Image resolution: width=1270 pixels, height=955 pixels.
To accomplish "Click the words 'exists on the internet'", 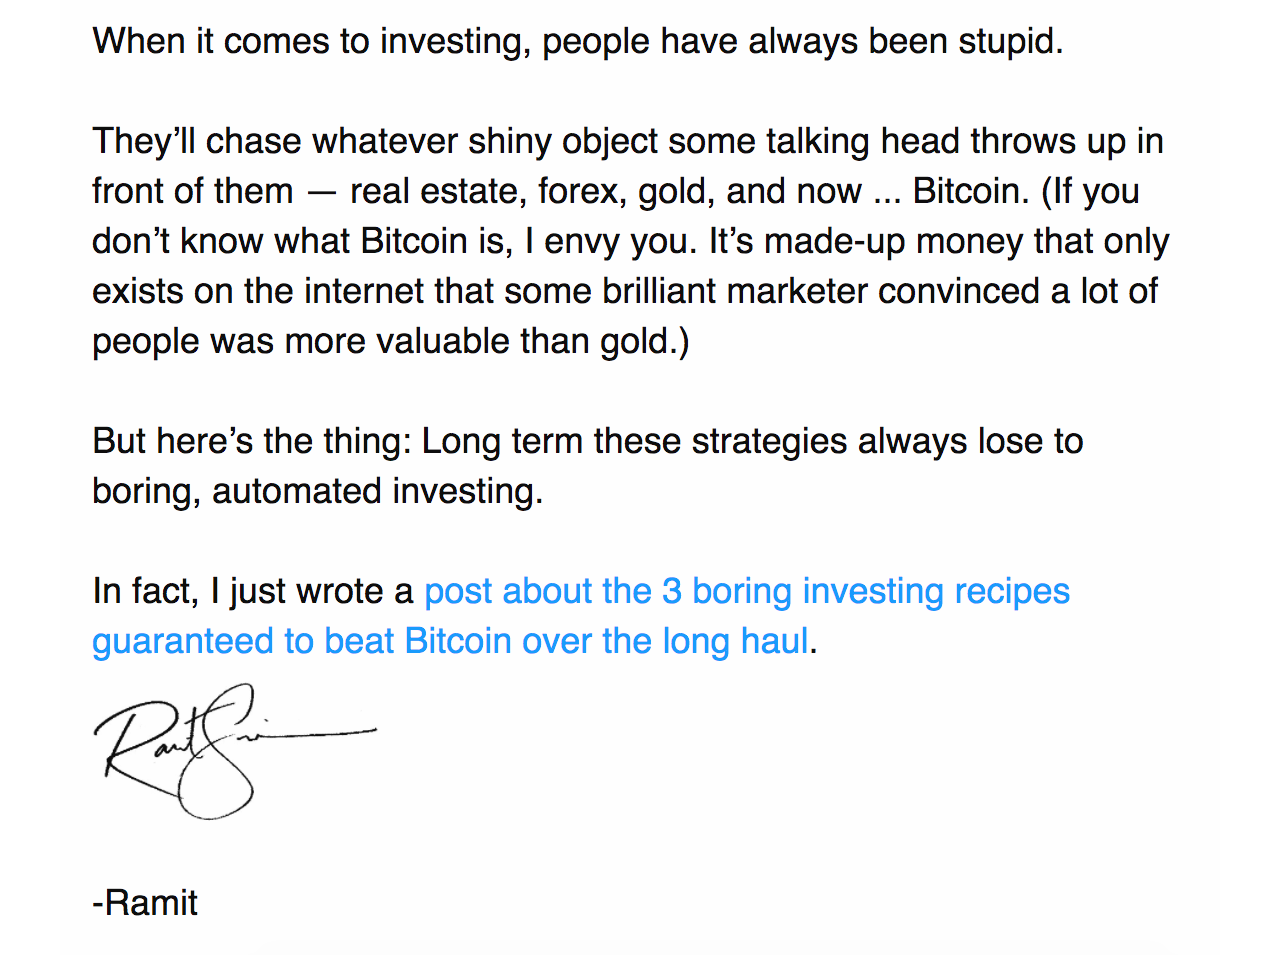I will coord(259,292).
